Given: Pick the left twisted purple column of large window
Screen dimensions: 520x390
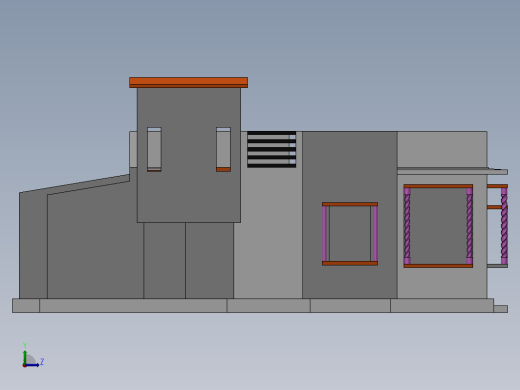Looking at the screenshot, I should coord(407,226).
